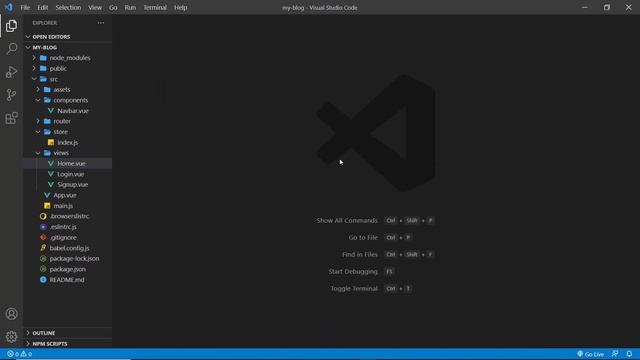Image resolution: width=640 pixels, height=360 pixels.
Task: Open the Run menu
Action: tap(130, 7)
